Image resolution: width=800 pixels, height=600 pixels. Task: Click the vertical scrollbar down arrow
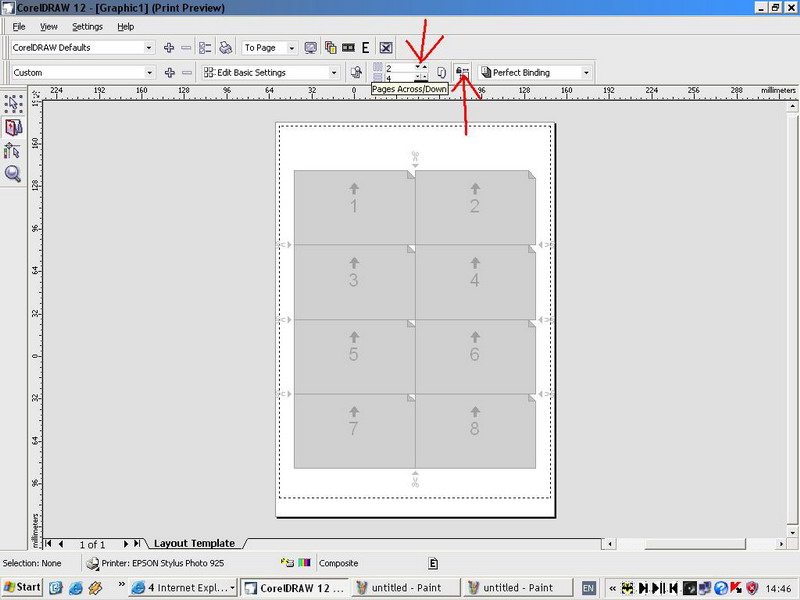(792, 532)
